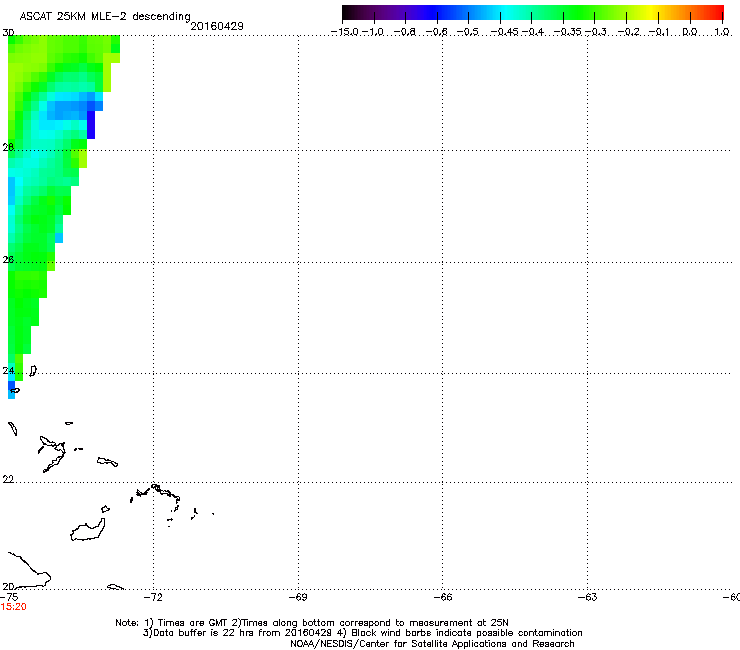Viewport: 740px width, 650px height.
Task: Click the '30' latitude axis label
Action: click(x=8, y=33)
